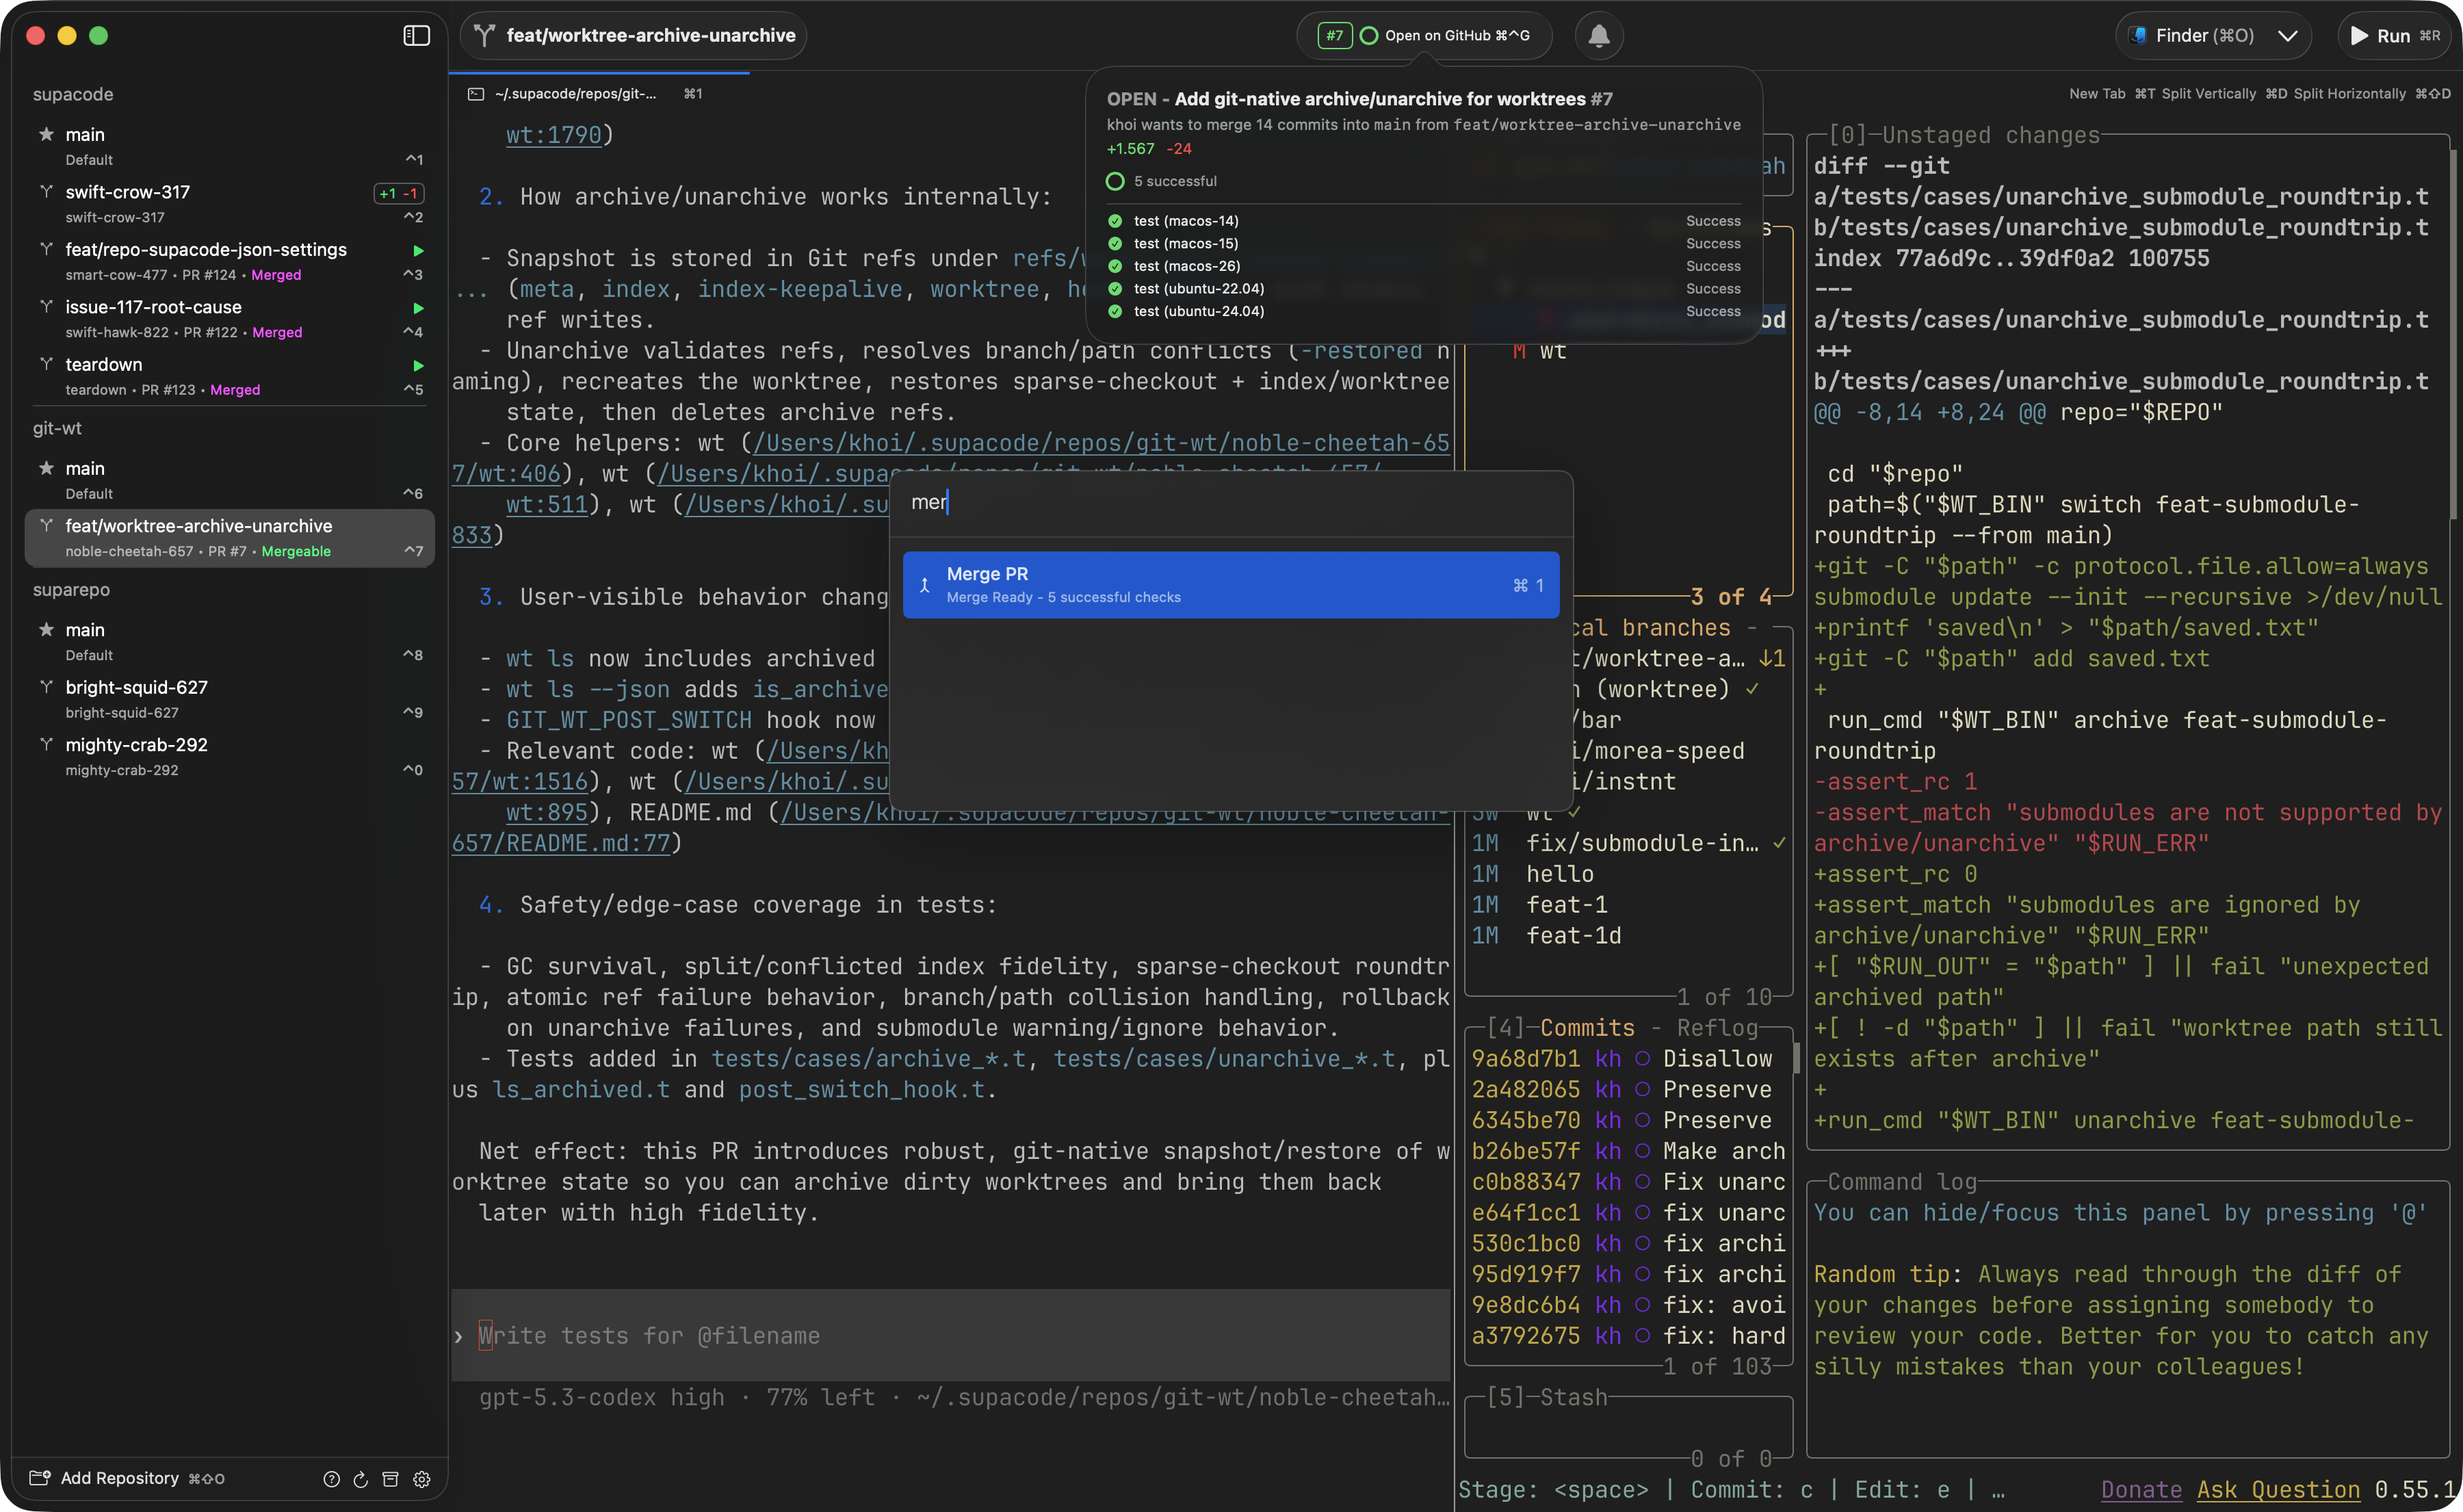Click the terminal icon on the git tab
This screenshot has height=1512, width=2463.
pos(475,93)
